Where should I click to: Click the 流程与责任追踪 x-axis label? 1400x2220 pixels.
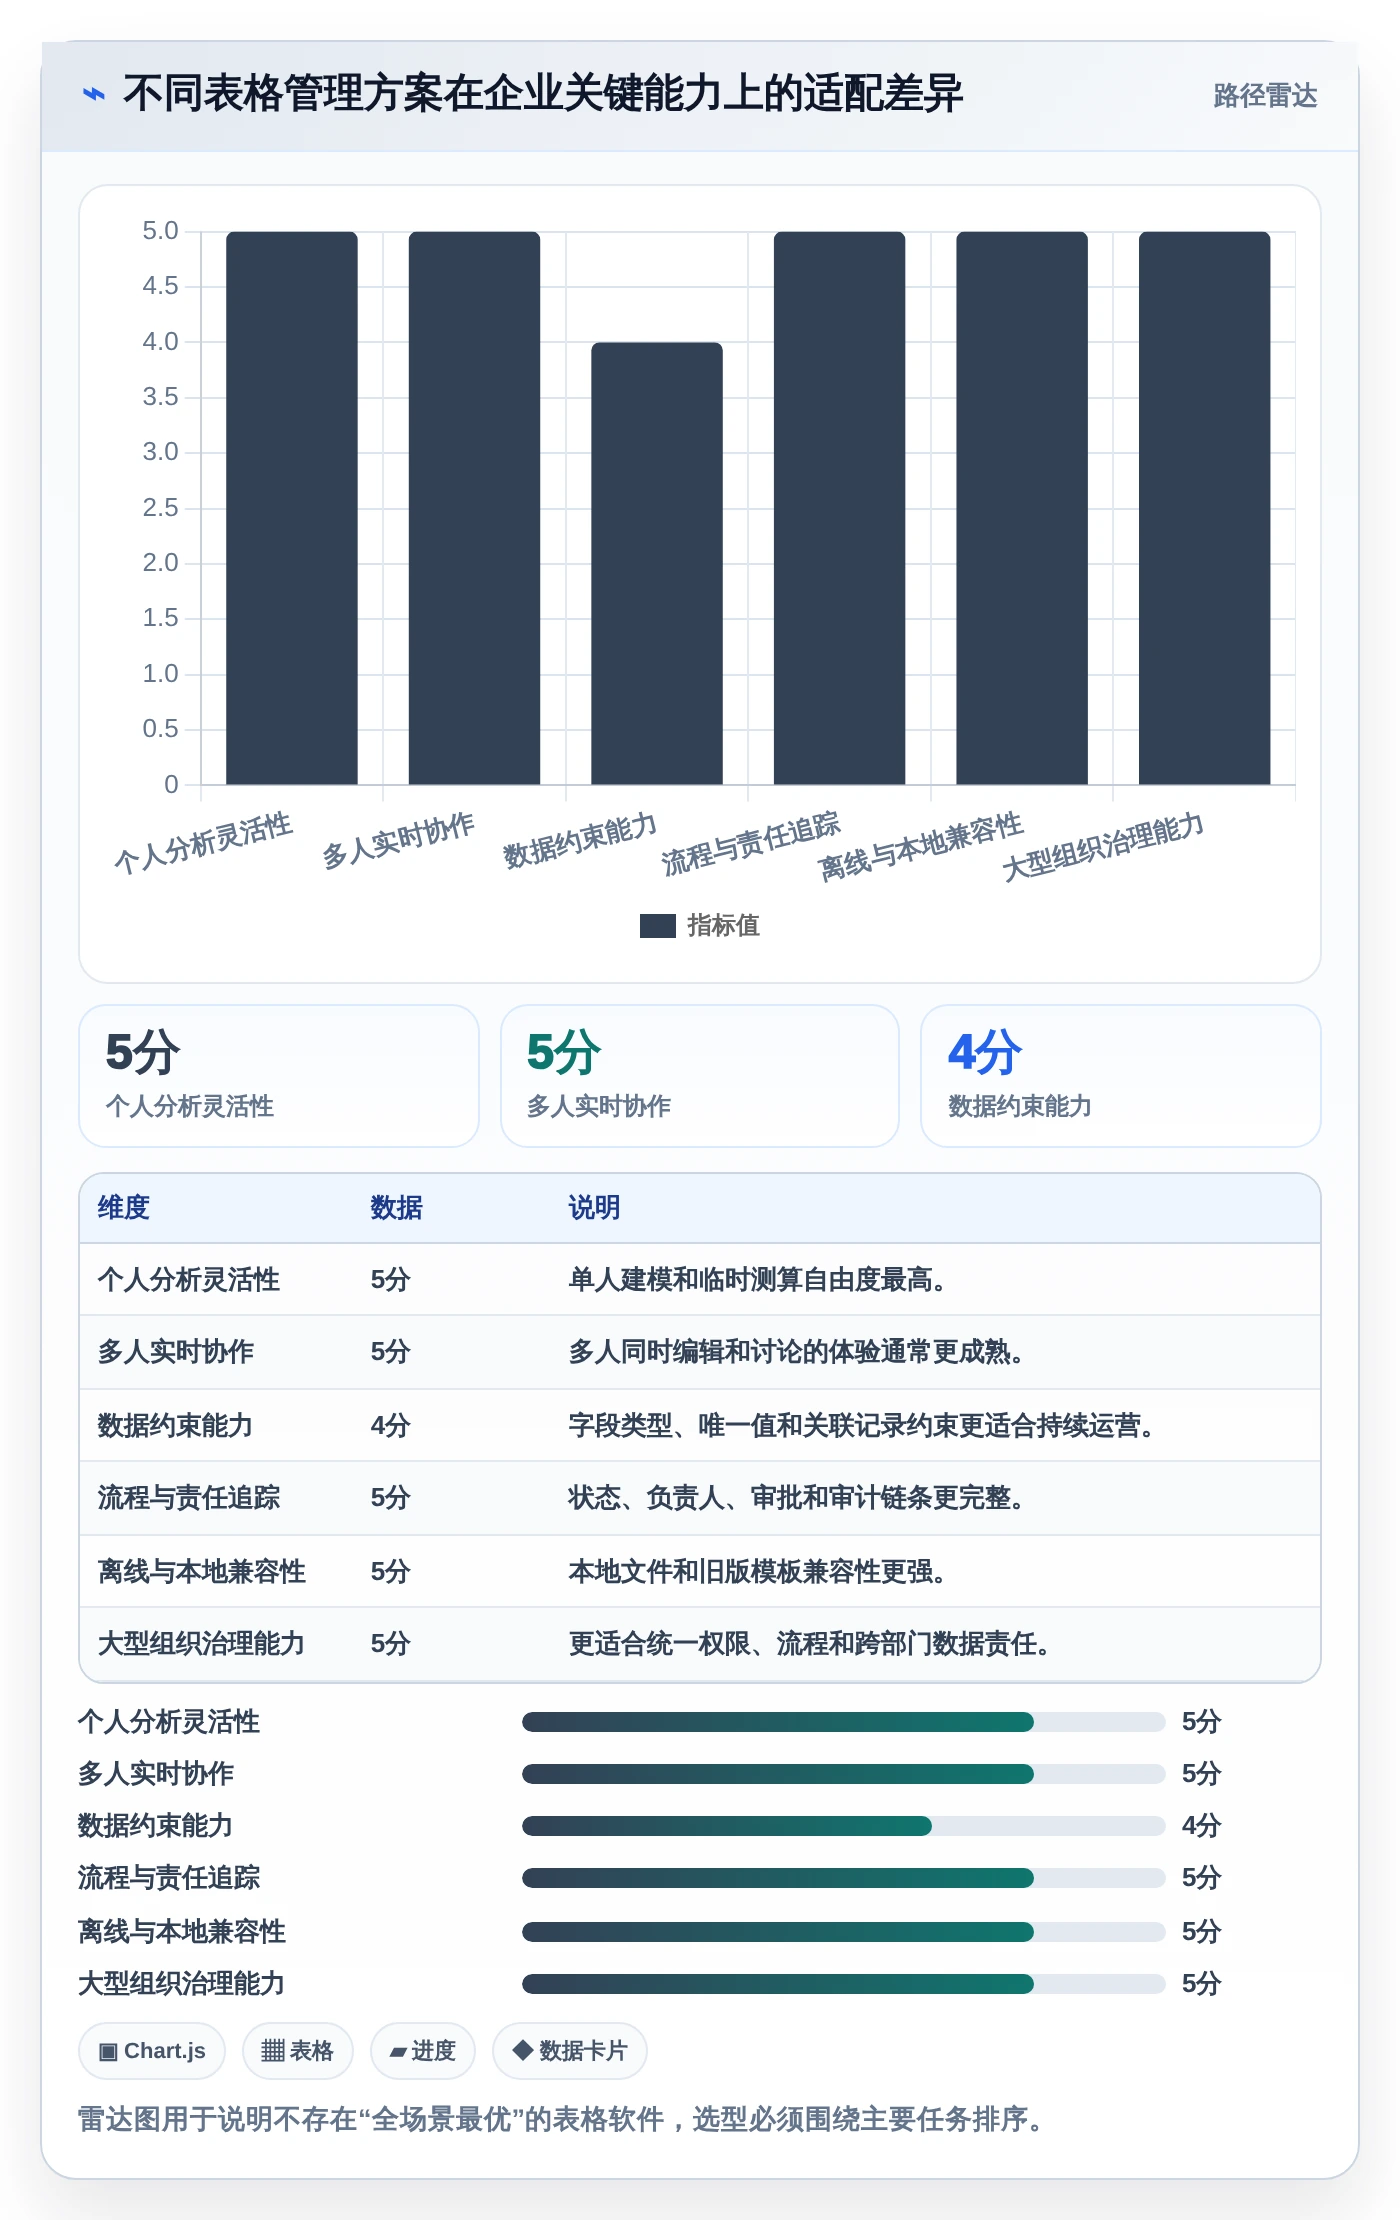coord(751,844)
